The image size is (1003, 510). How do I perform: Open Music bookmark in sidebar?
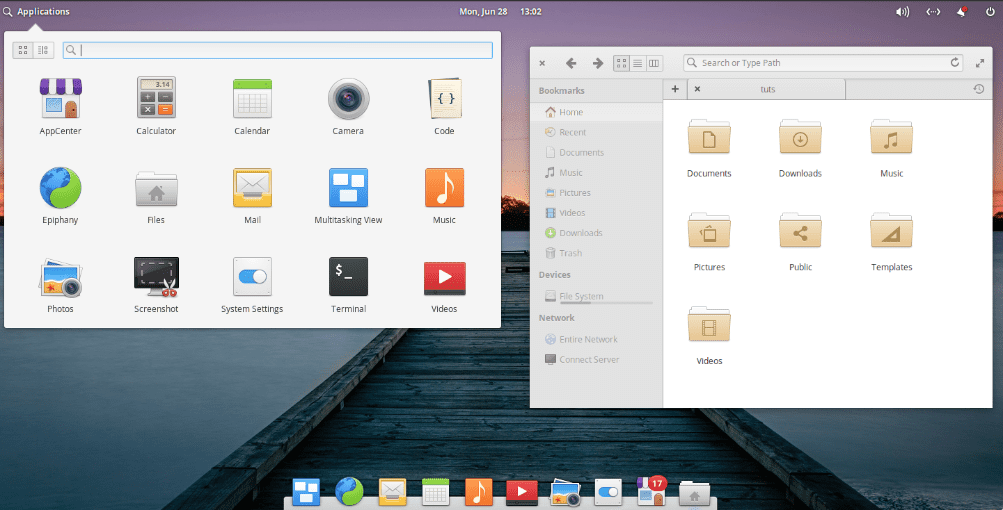(596, 173)
